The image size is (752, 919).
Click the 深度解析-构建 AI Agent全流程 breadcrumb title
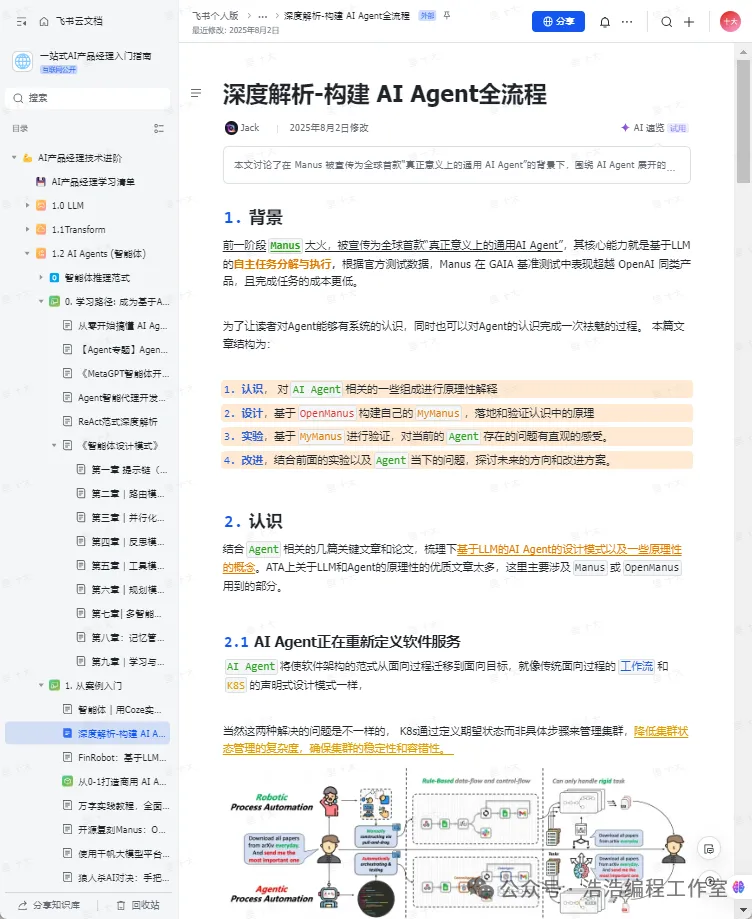(346, 16)
